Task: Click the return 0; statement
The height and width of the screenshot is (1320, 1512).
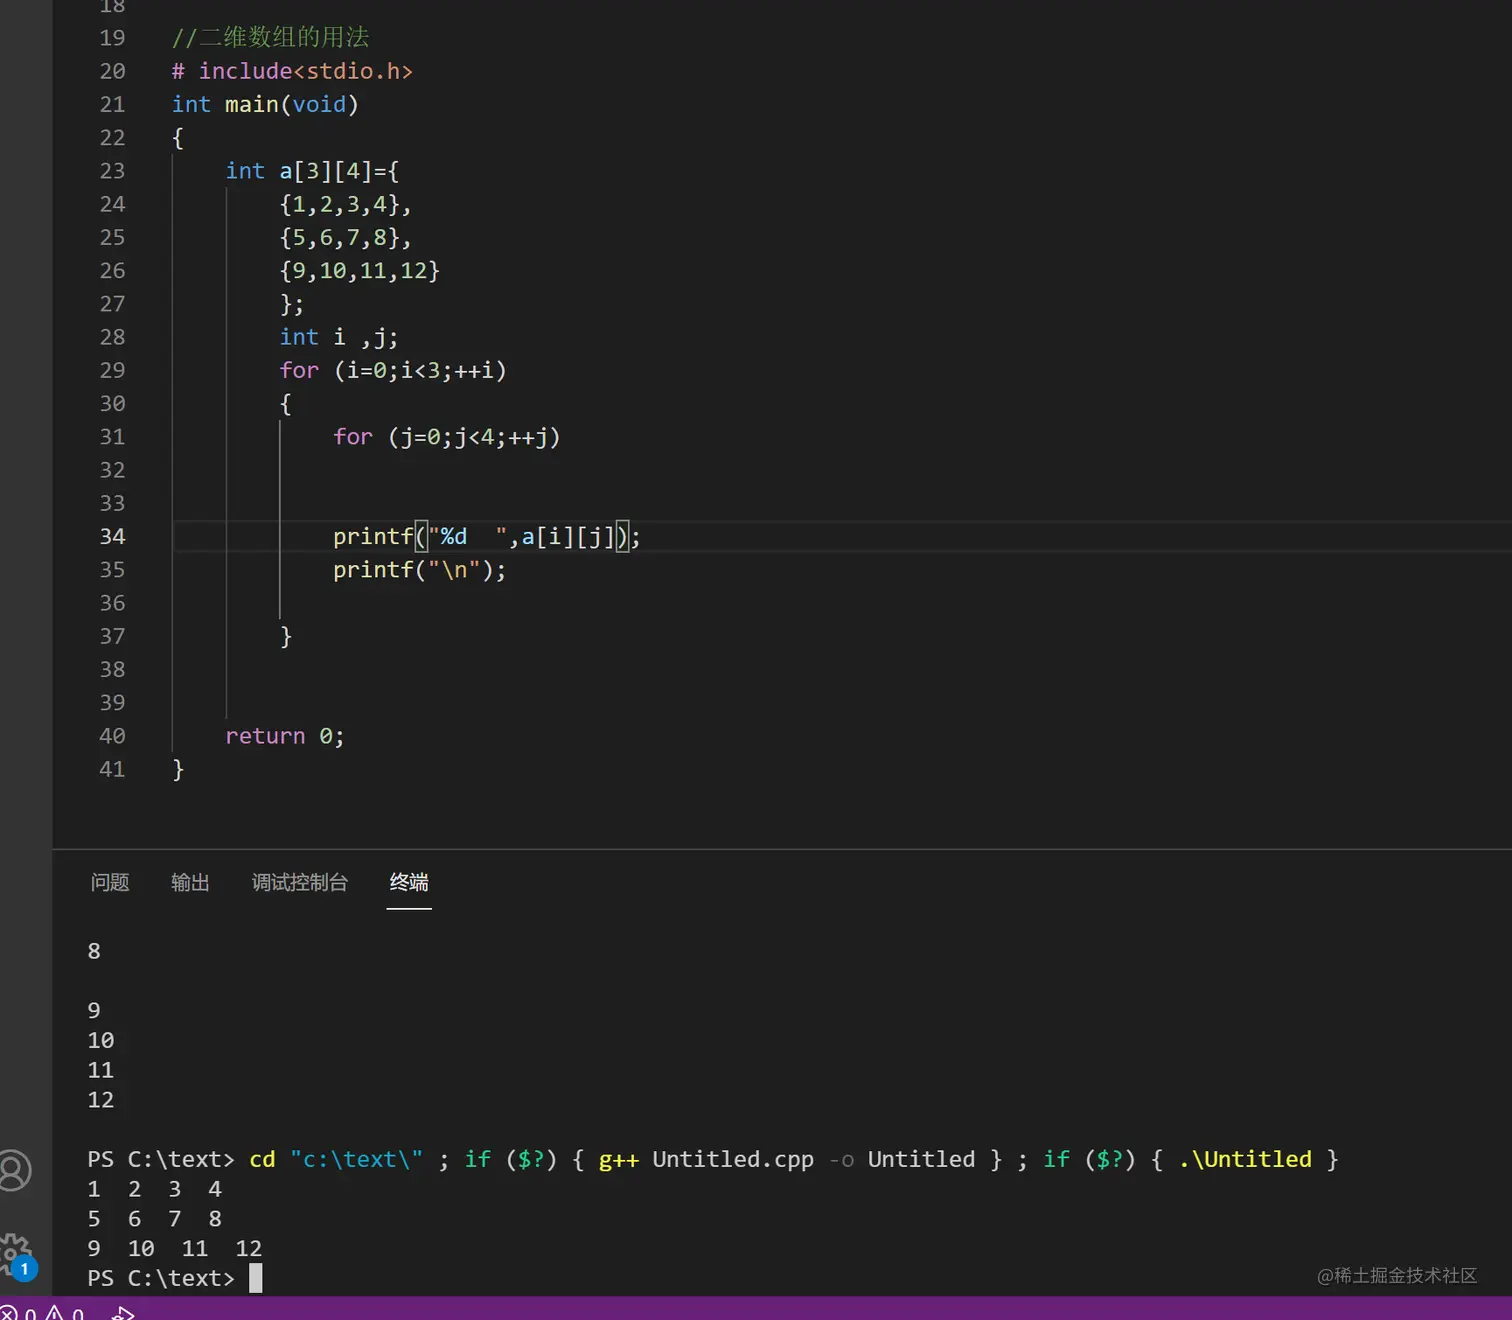Action: [x=285, y=736]
